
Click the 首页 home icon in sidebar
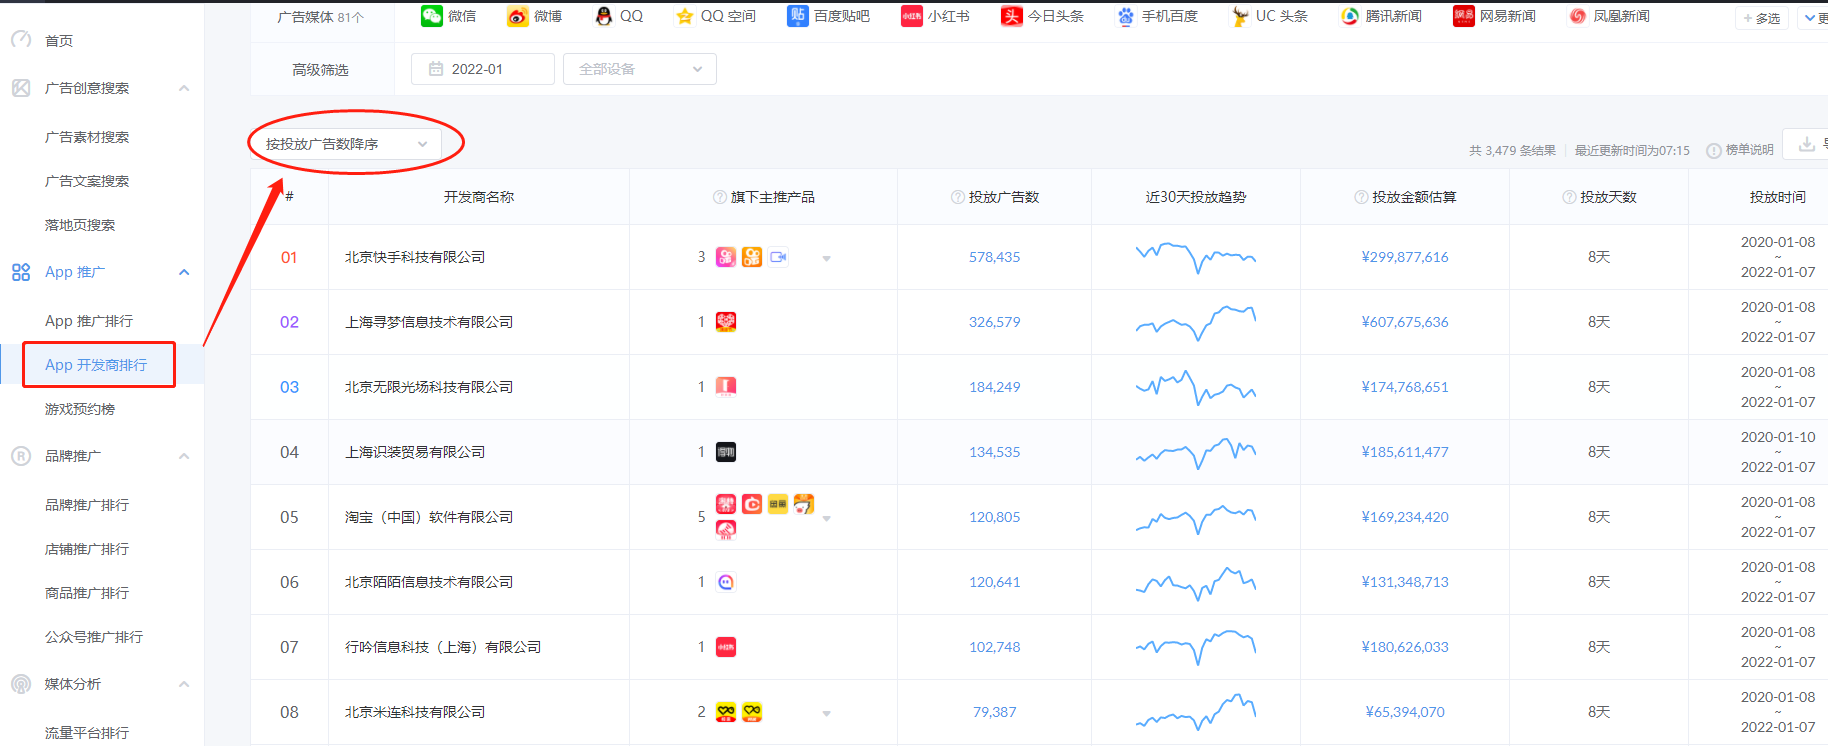click(x=21, y=40)
